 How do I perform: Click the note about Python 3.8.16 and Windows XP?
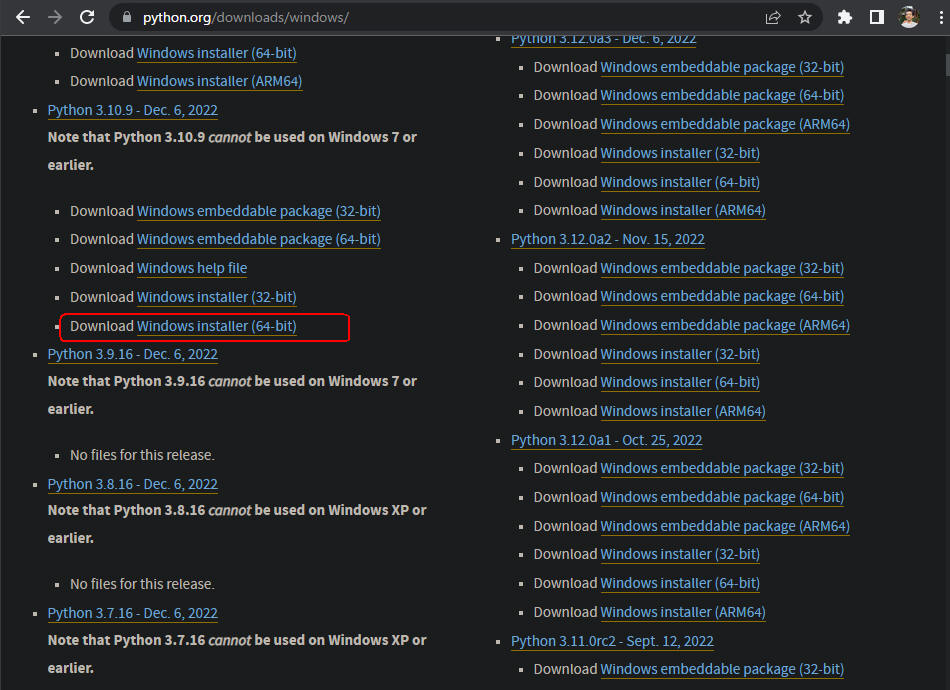click(x=237, y=524)
